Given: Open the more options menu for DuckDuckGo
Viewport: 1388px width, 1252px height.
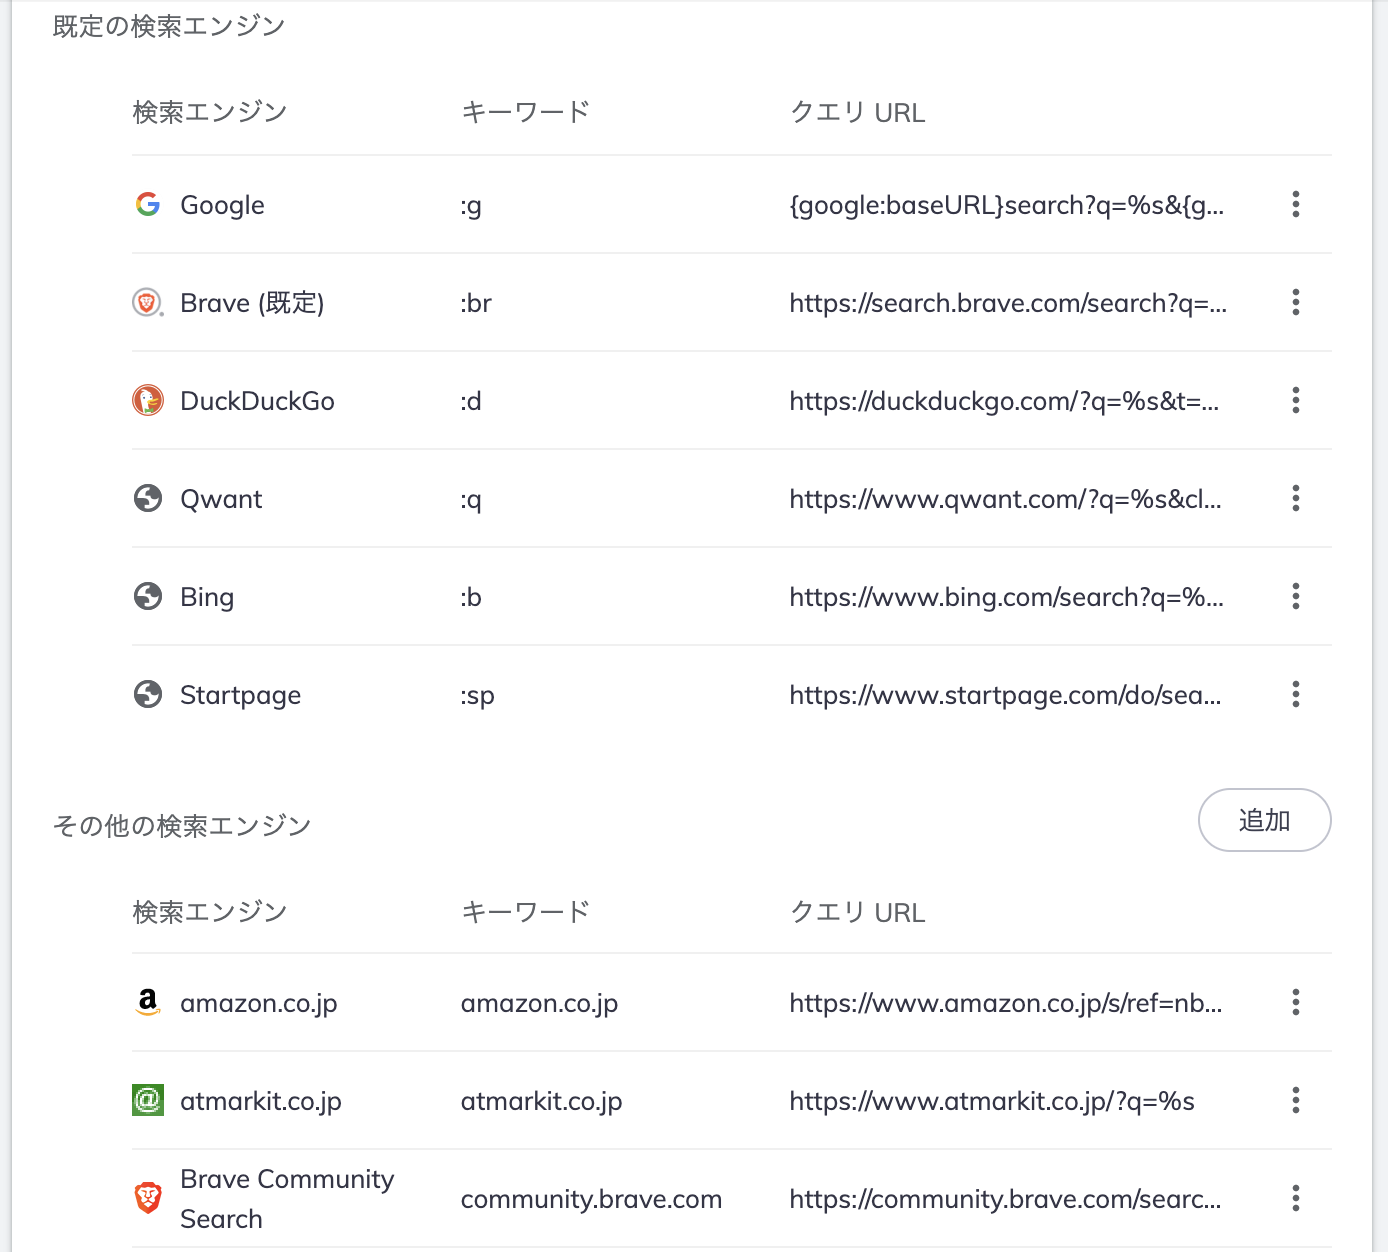Looking at the screenshot, I should click(x=1295, y=400).
